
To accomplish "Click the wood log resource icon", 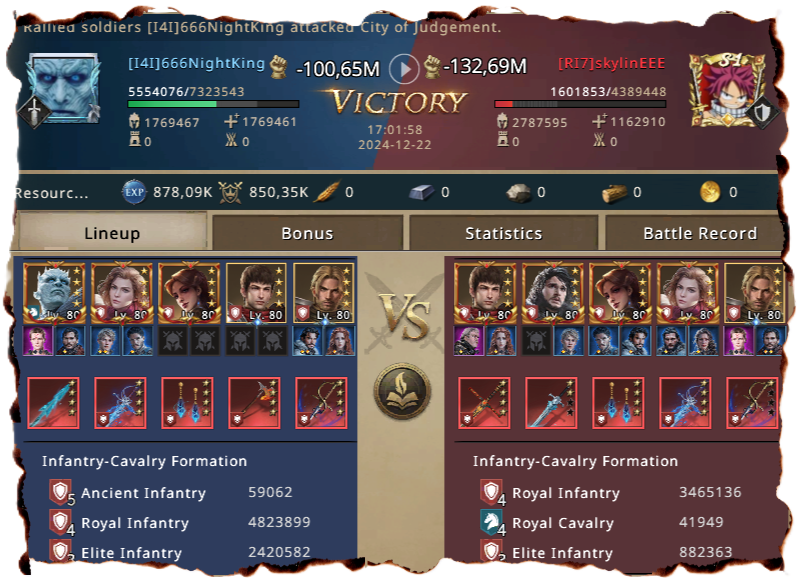I will pyautogui.click(x=614, y=193).
